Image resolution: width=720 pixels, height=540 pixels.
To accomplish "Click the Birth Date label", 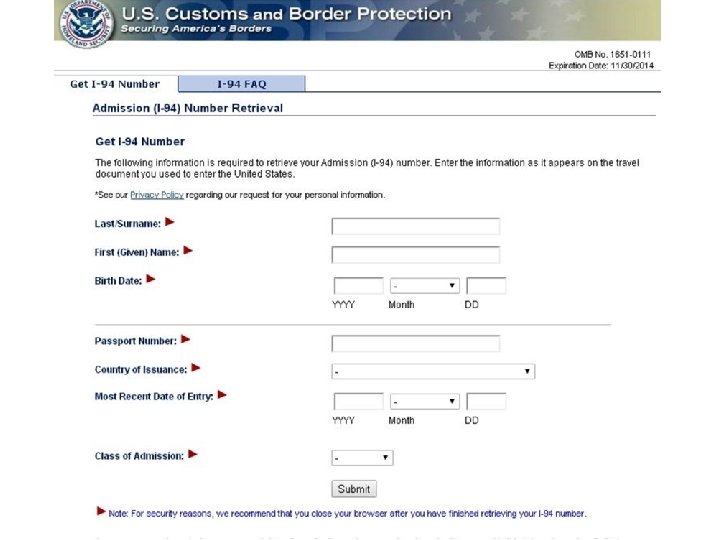I will 118,281.
